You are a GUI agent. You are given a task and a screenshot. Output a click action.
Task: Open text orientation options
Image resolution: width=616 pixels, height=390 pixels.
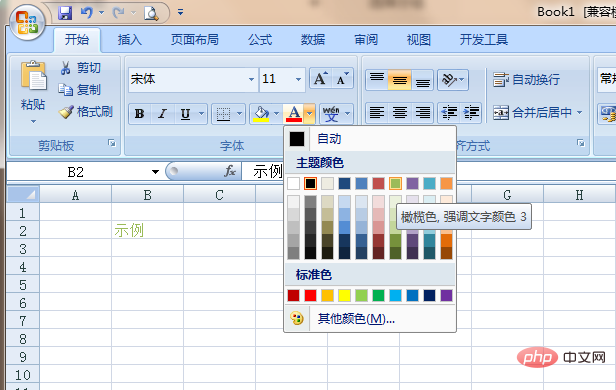(x=453, y=80)
